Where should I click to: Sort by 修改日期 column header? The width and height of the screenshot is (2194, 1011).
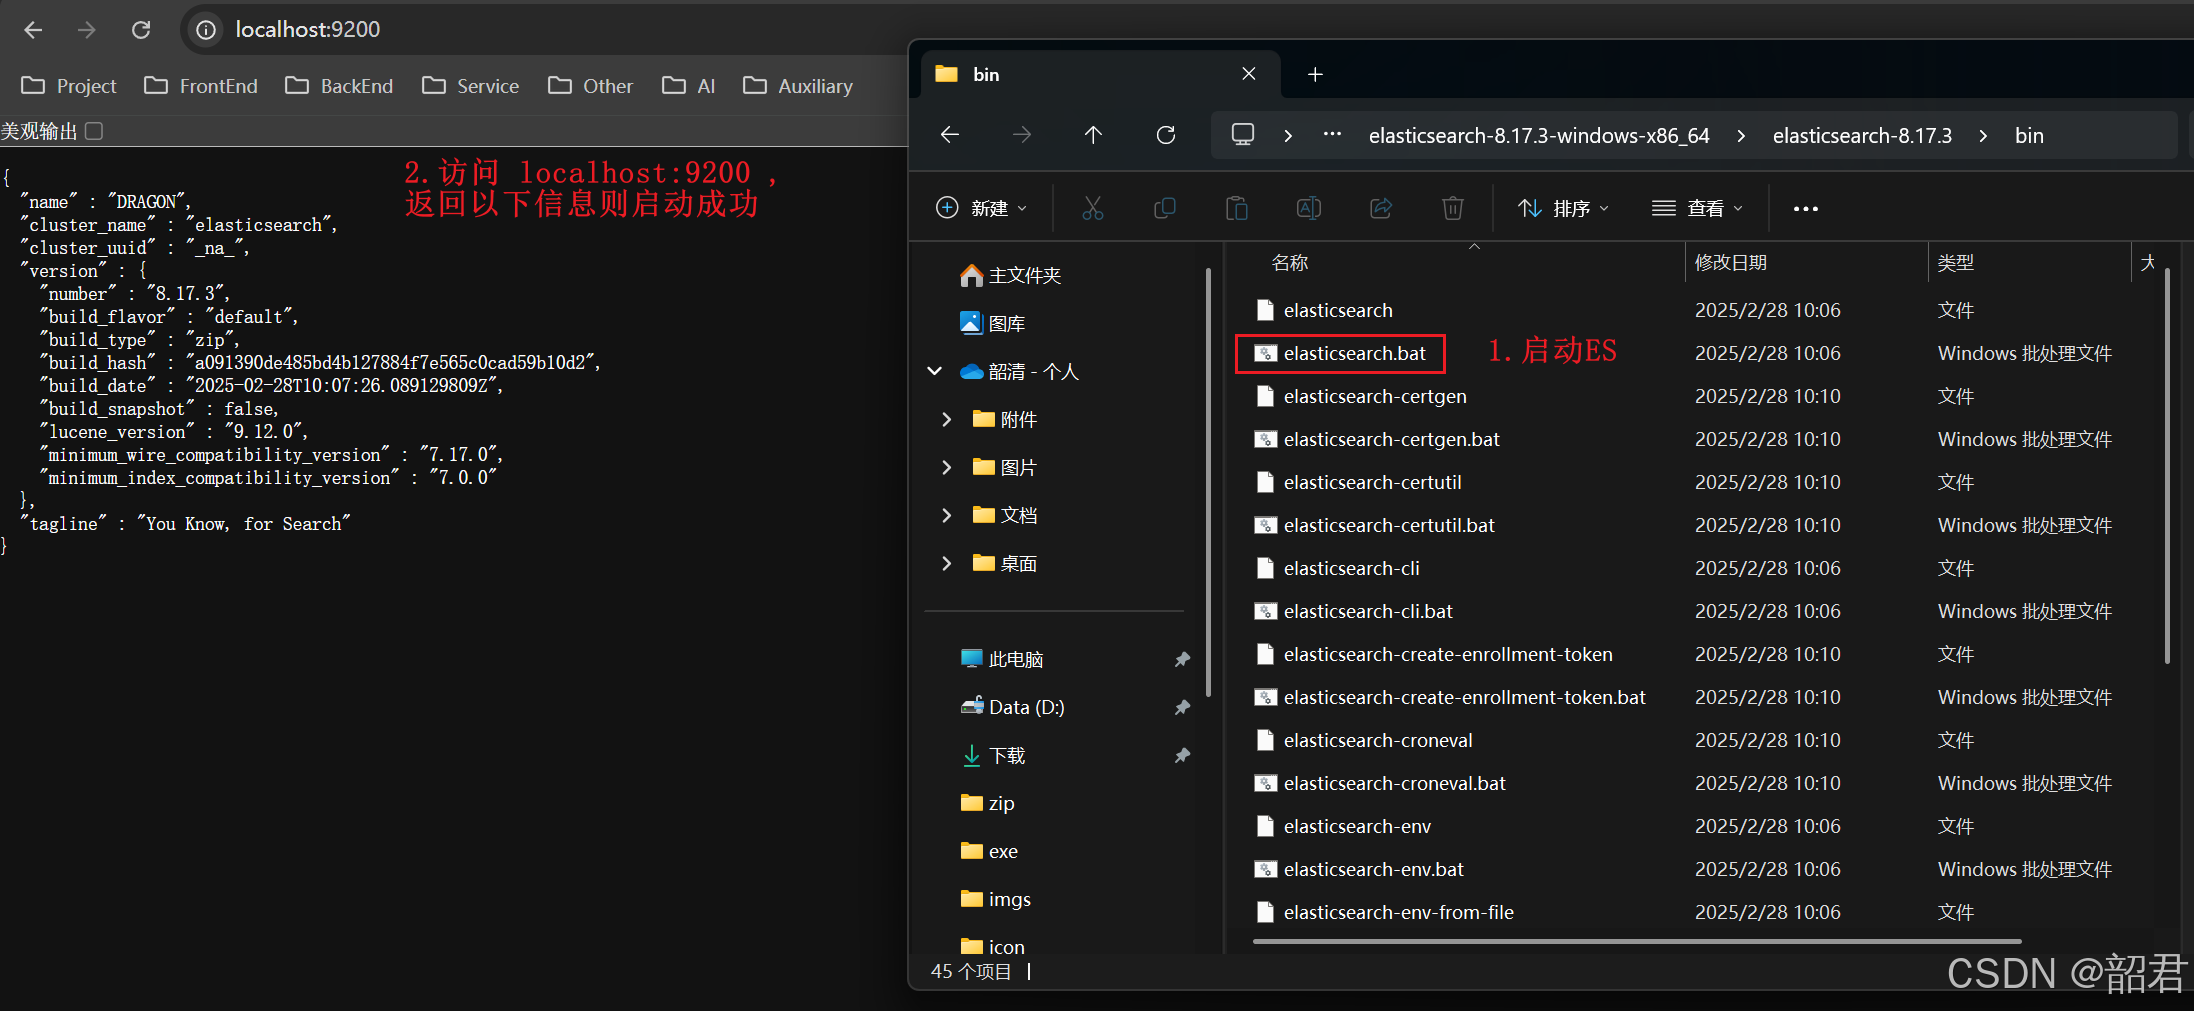[1730, 262]
